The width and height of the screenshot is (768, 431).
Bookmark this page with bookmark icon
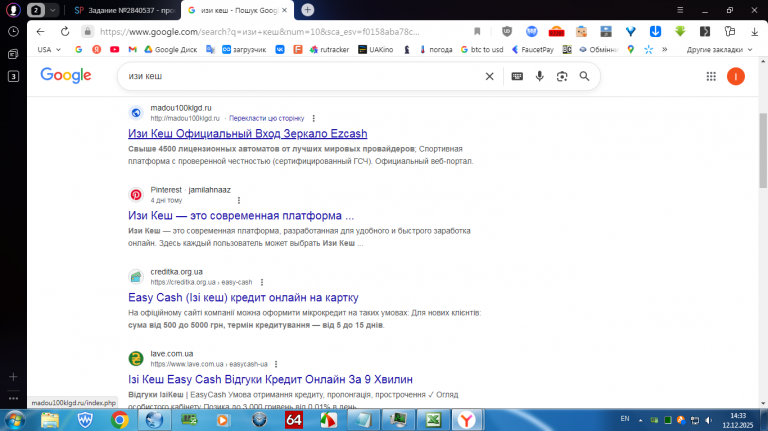click(477, 31)
